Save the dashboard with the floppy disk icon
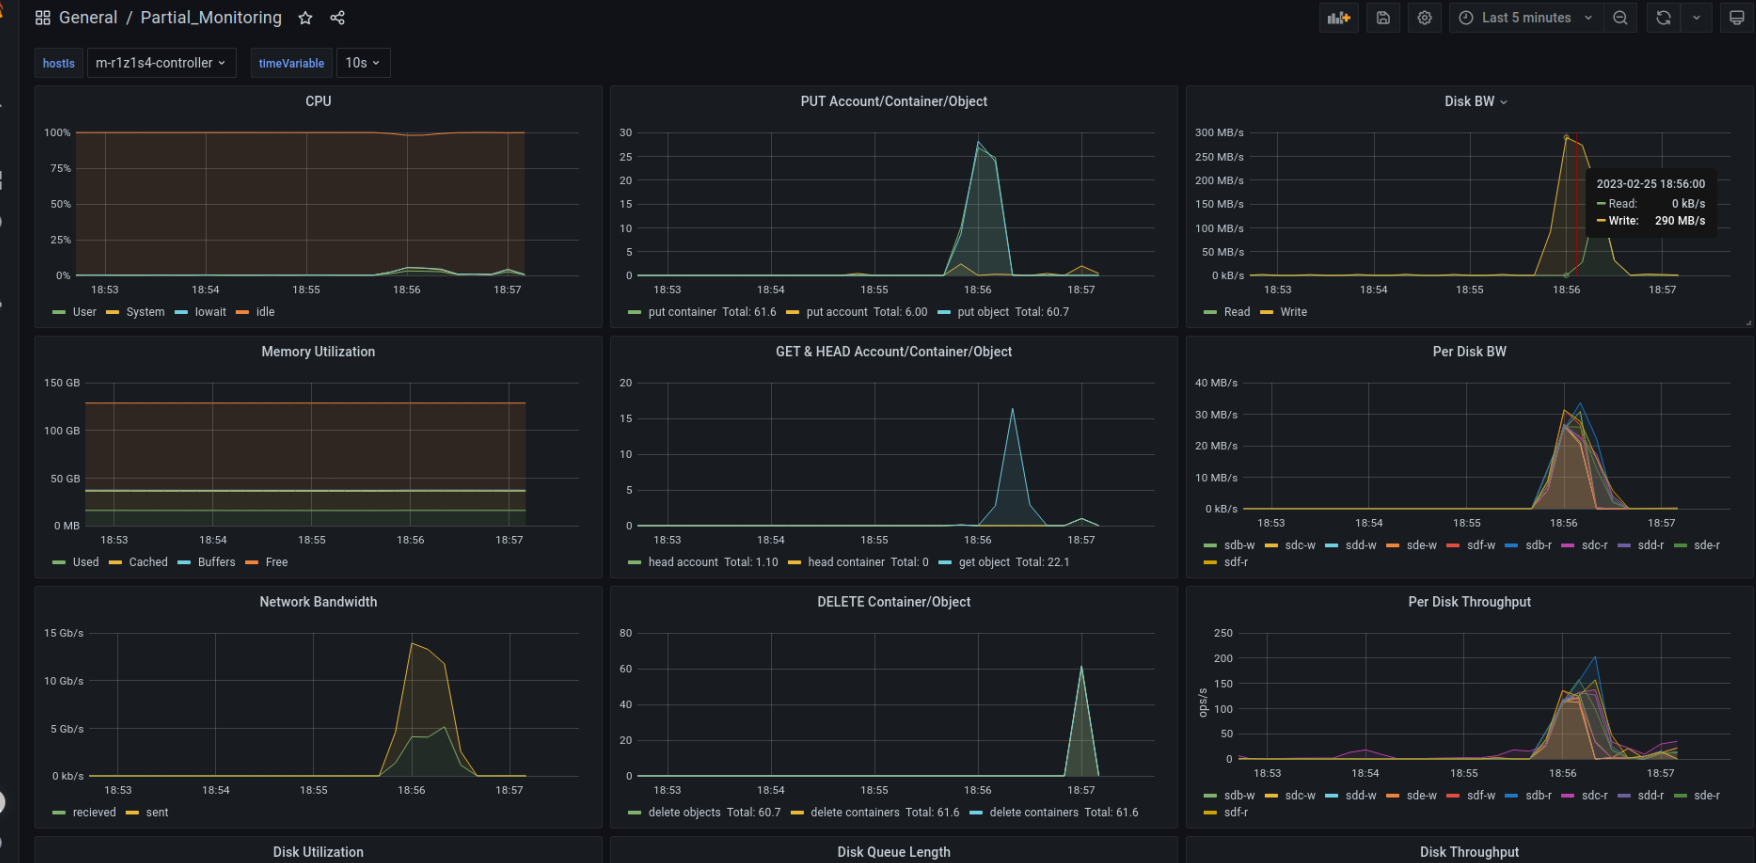 (x=1383, y=18)
